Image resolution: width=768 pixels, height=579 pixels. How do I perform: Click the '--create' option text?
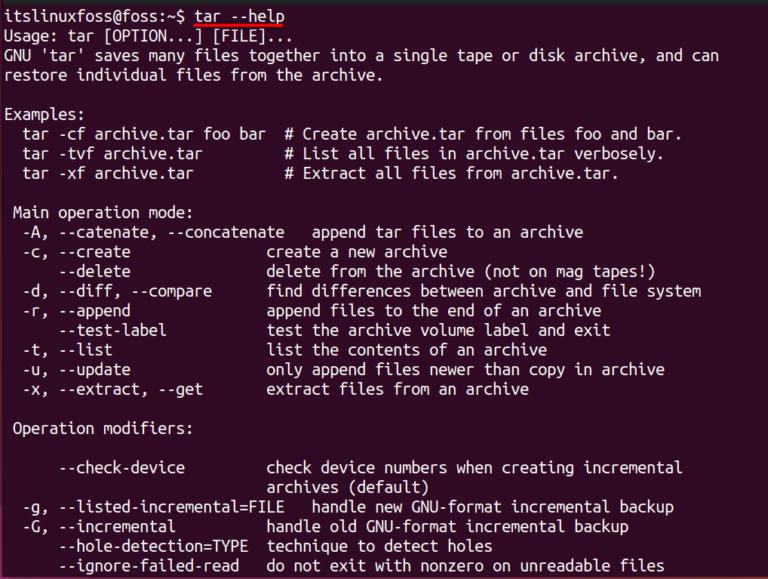95,252
